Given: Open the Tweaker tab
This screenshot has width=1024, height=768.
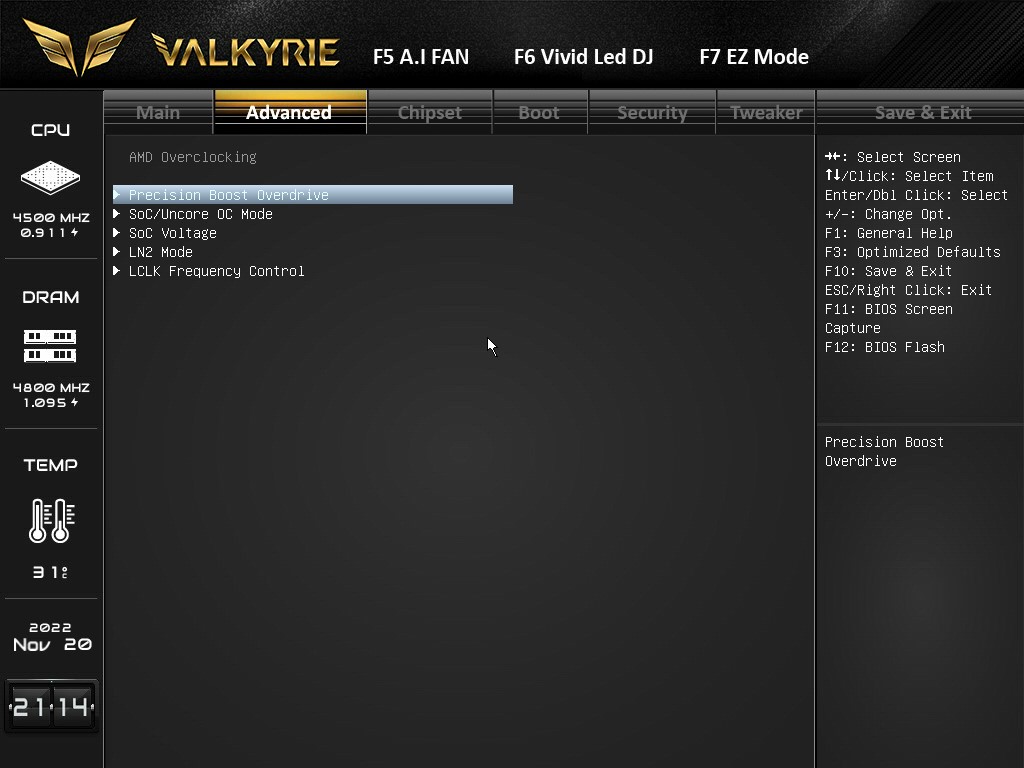Looking at the screenshot, I should (x=765, y=112).
